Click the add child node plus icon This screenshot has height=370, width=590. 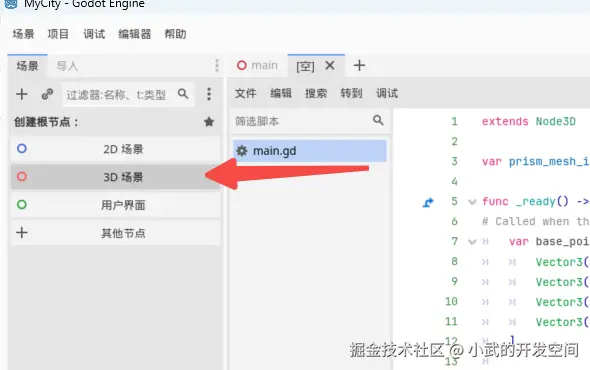22,94
